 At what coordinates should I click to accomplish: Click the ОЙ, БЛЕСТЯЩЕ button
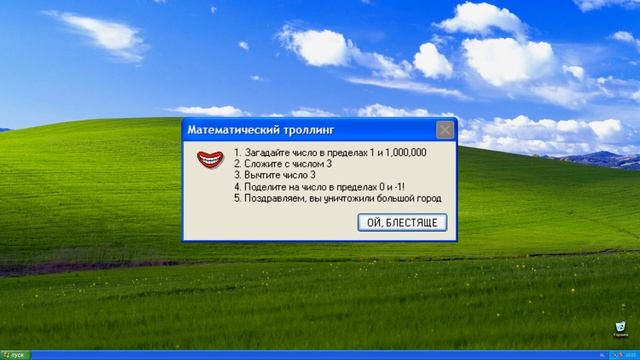pyautogui.click(x=402, y=222)
